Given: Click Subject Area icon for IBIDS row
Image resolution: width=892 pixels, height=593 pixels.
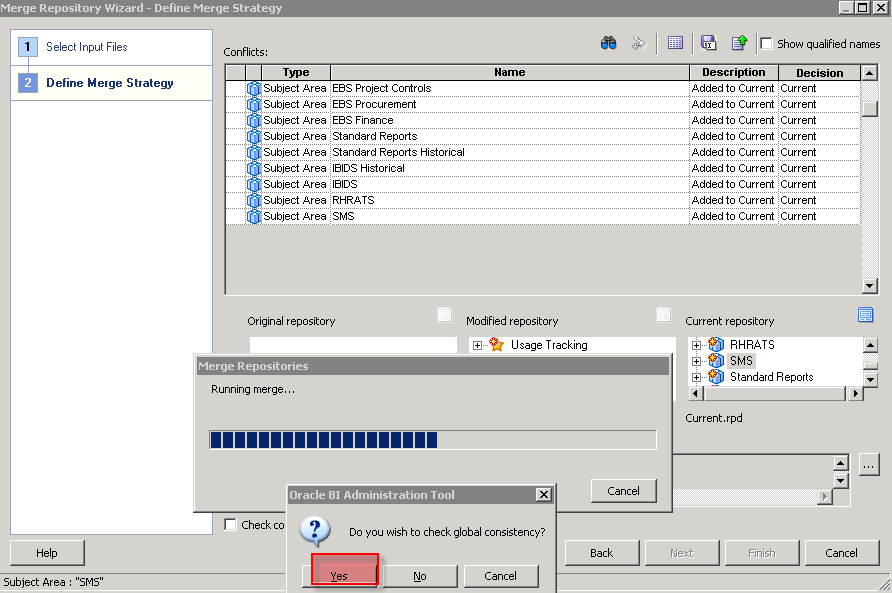Looking at the screenshot, I should tap(254, 184).
